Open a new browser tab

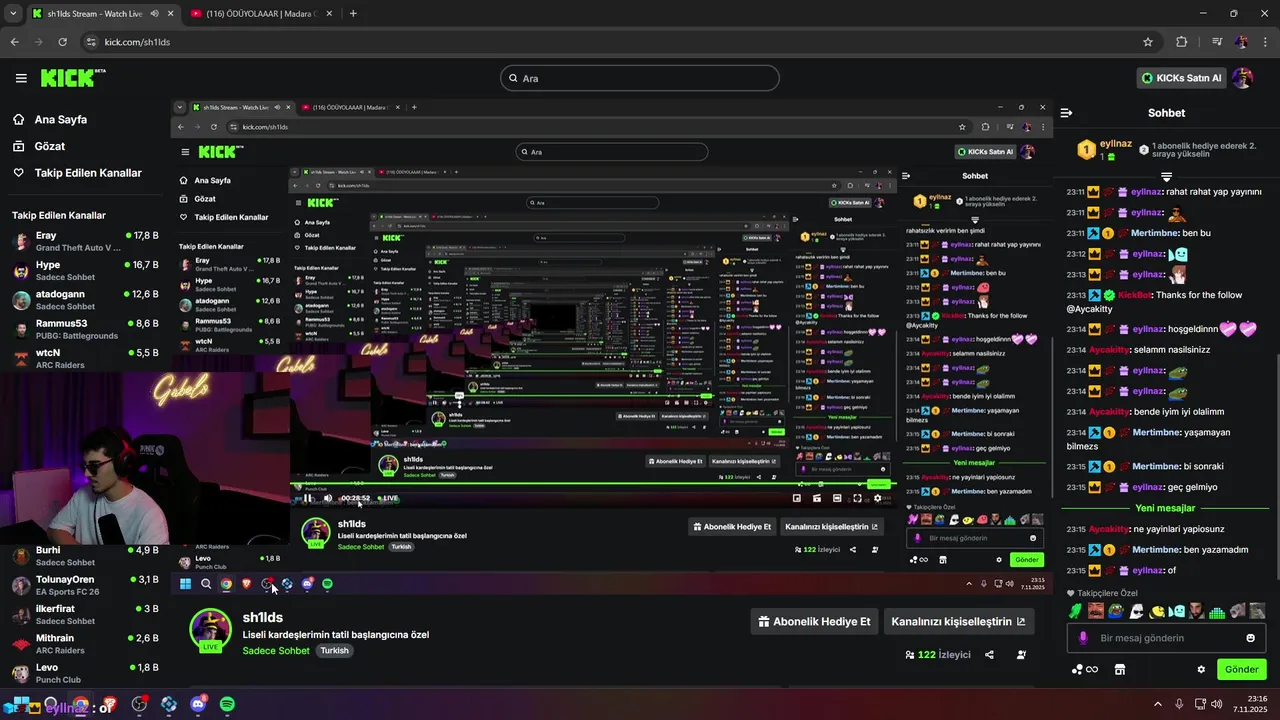[x=353, y=14]
